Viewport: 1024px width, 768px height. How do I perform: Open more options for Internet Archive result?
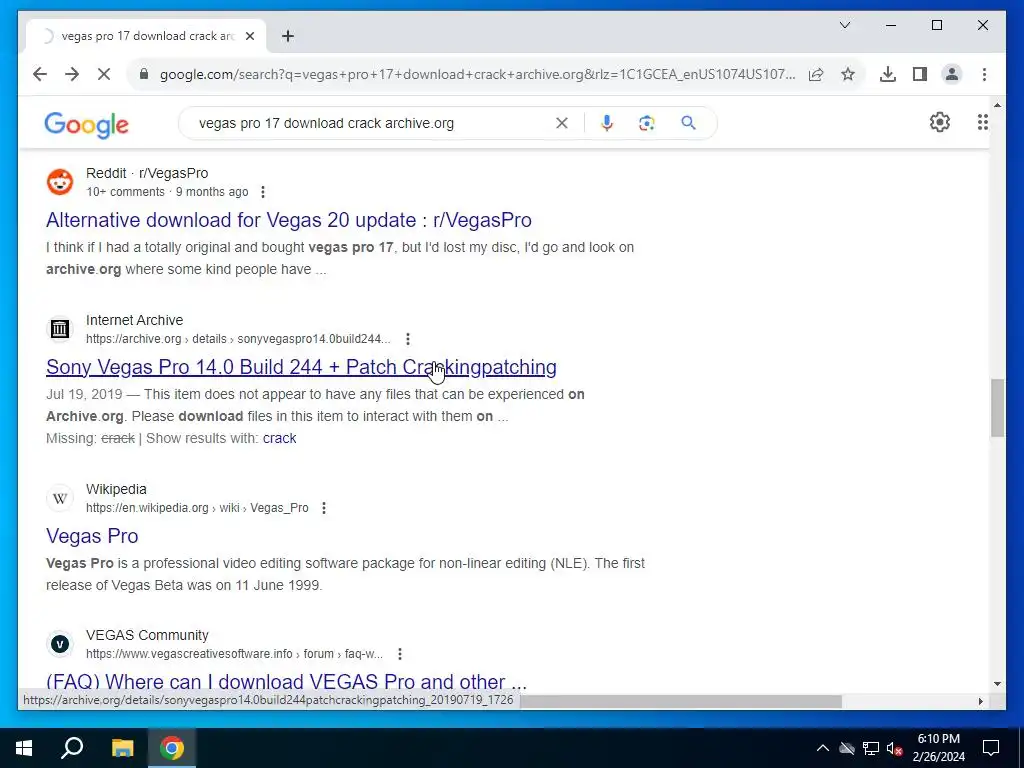[408, 339]
